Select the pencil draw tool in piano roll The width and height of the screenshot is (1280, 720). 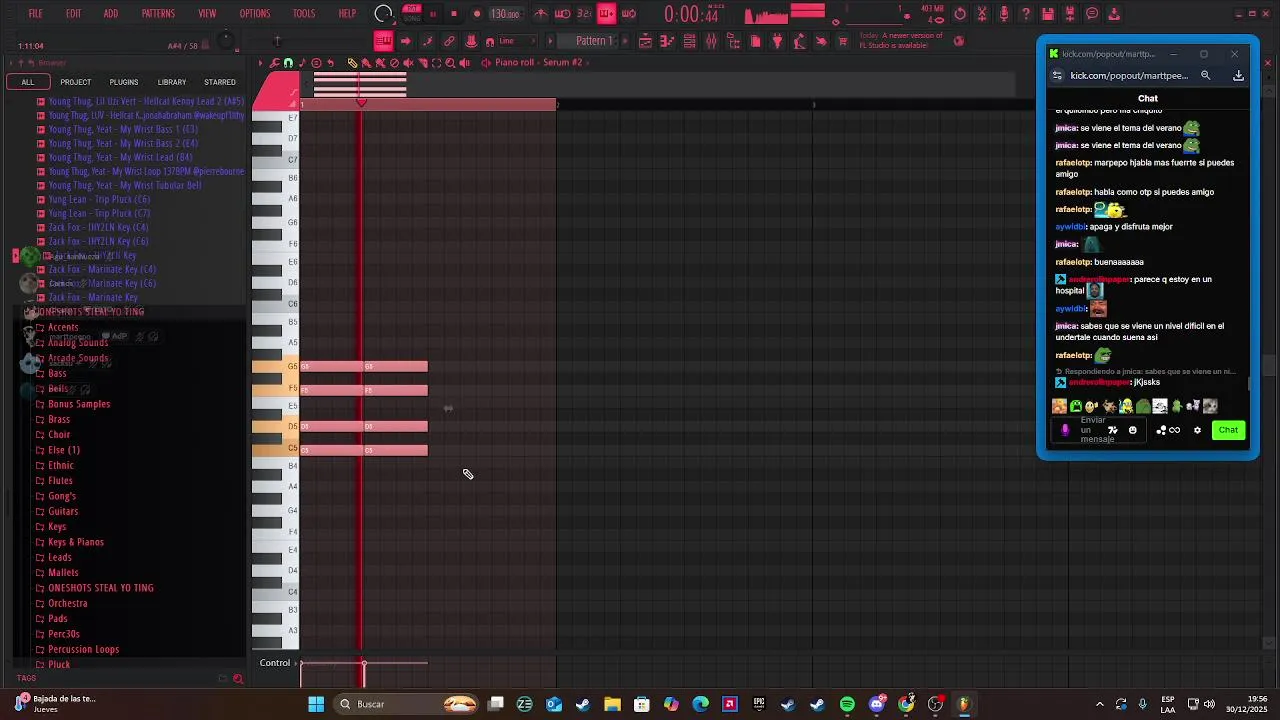(x=352, y=63)
